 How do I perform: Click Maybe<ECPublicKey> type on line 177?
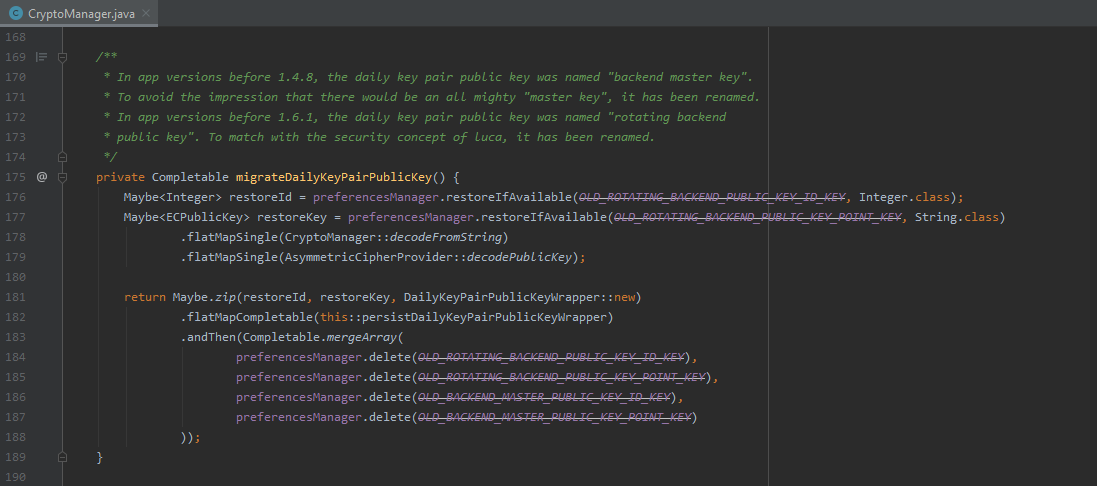tap(187, 217)
